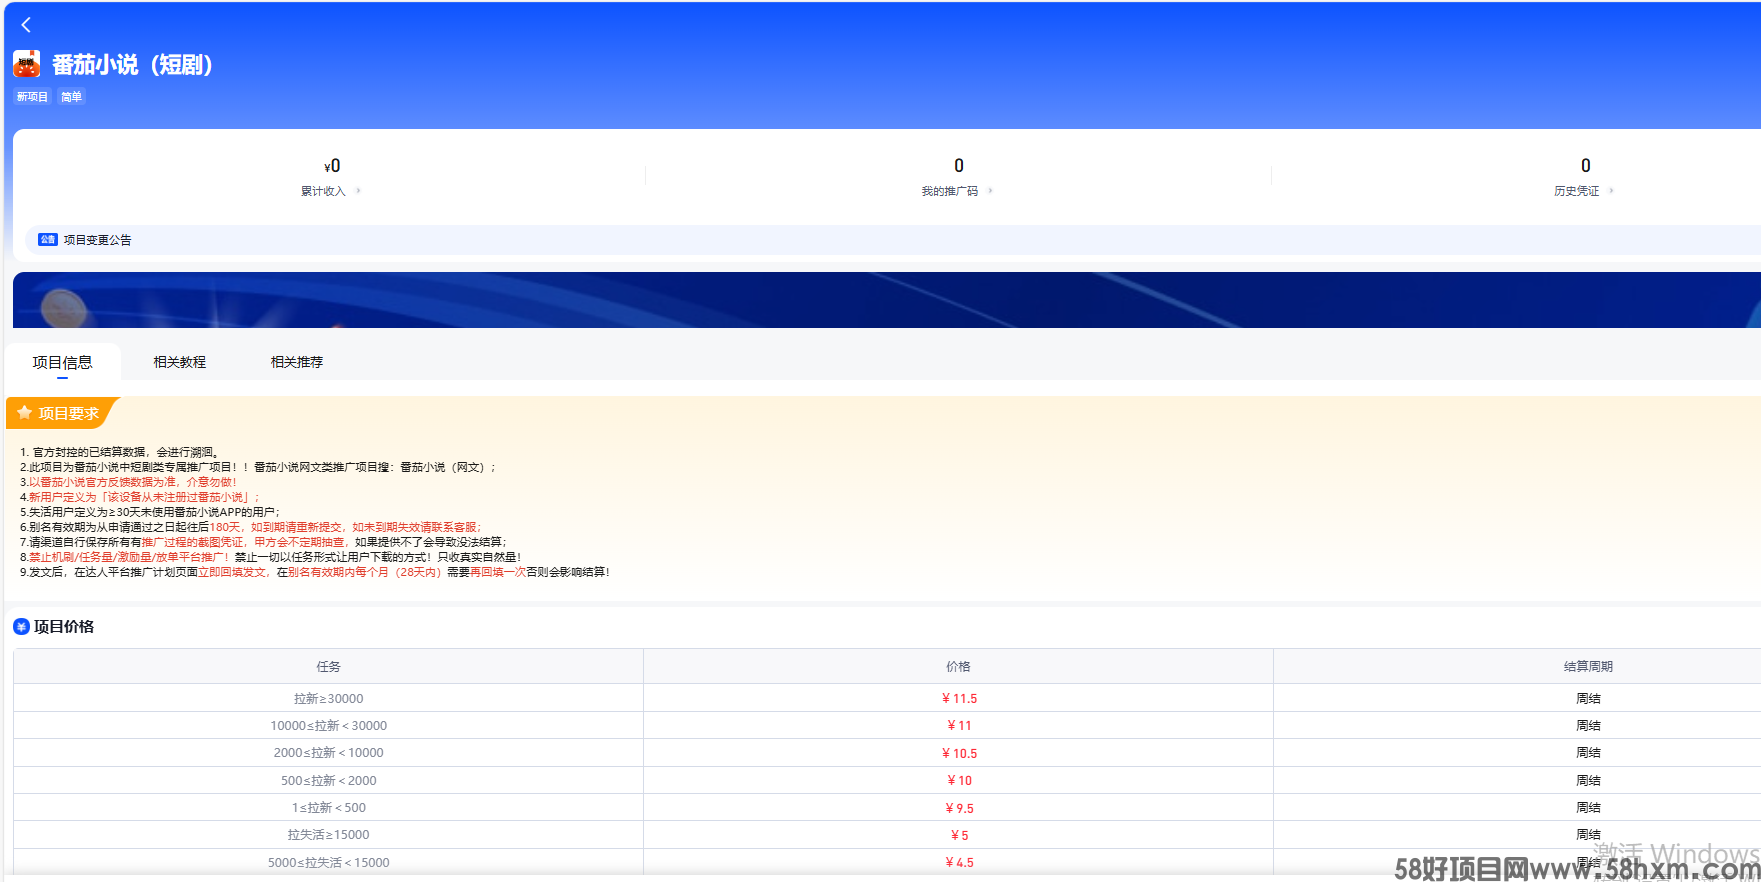Select the 项目信息 tab
The height and width of the screenshot is (882, 1761).
62,362
